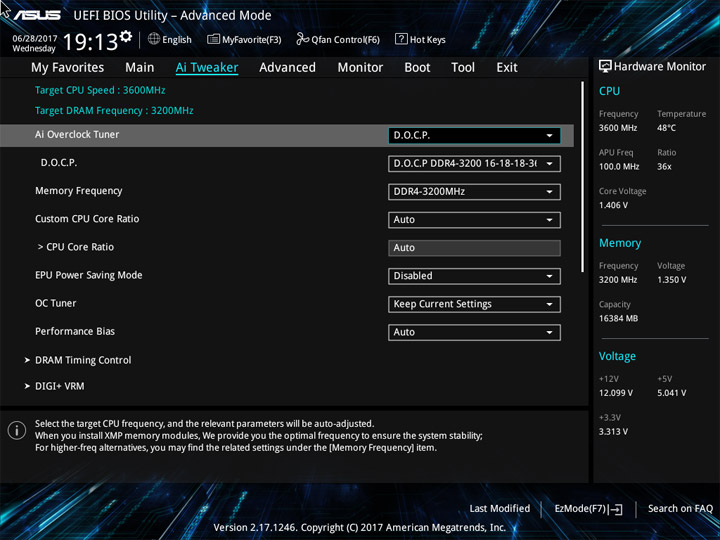The image size is (720, 540).
Task: Click the 48°C temperature value
Action: [x=666, y=128]
